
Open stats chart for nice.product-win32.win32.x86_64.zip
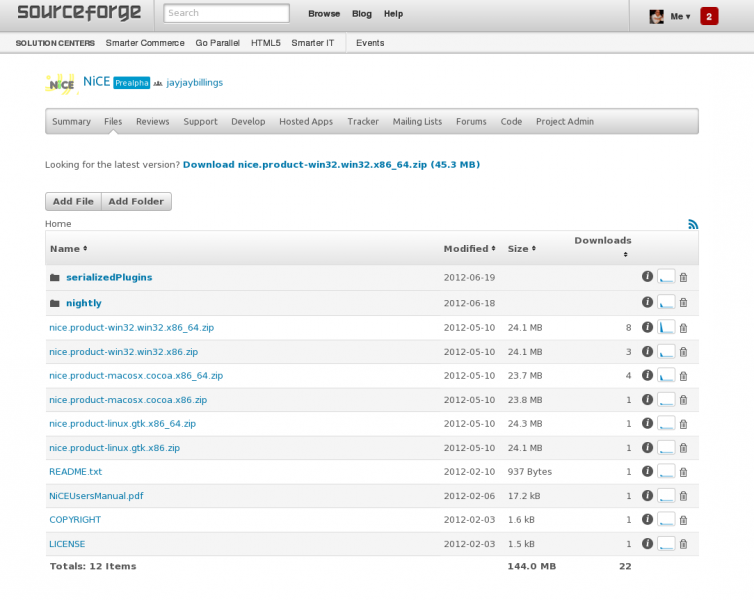pos(666,327)
